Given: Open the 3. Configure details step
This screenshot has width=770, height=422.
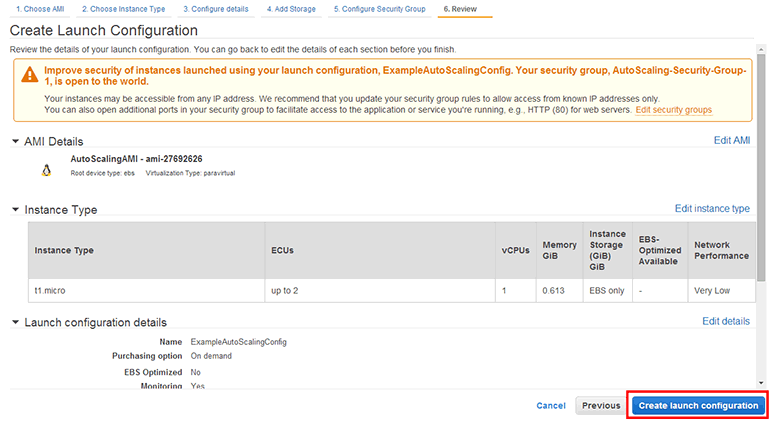Looking at the screenshot, I should [x=215, y=9].
